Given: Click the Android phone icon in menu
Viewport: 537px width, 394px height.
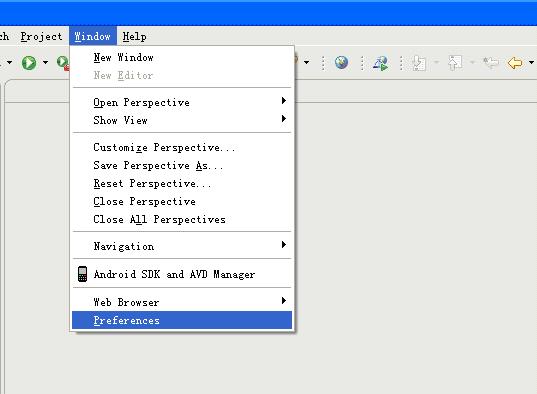Looking at the screenshot, I should [82, 274].
